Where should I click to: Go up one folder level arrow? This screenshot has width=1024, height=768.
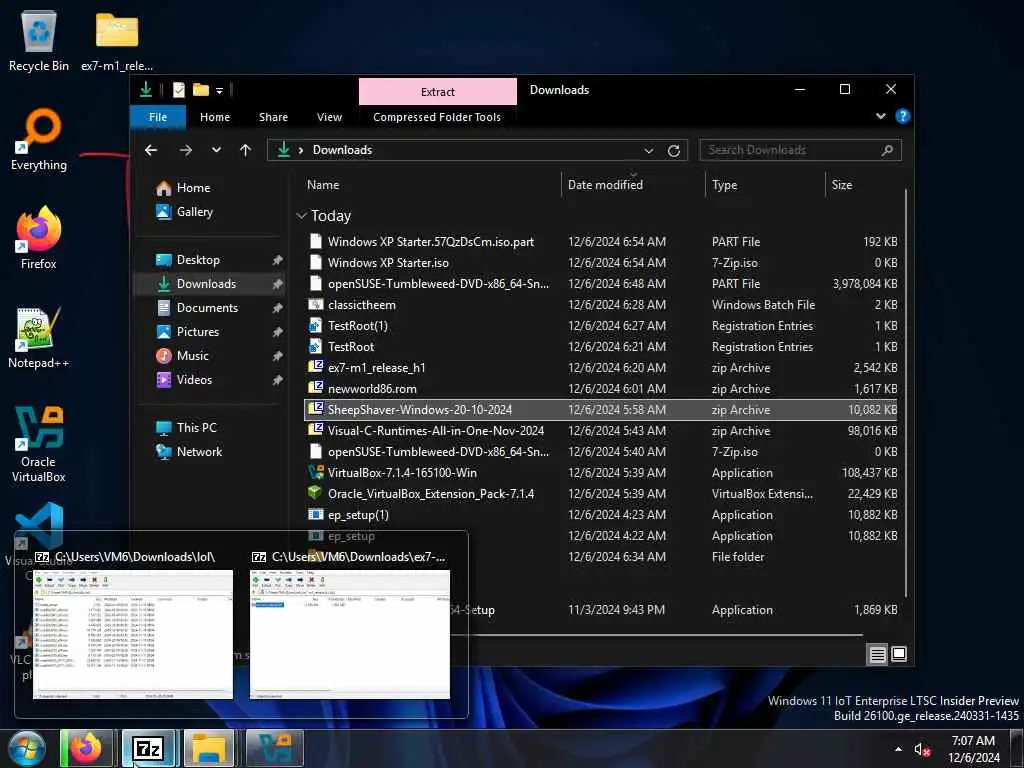246,150
